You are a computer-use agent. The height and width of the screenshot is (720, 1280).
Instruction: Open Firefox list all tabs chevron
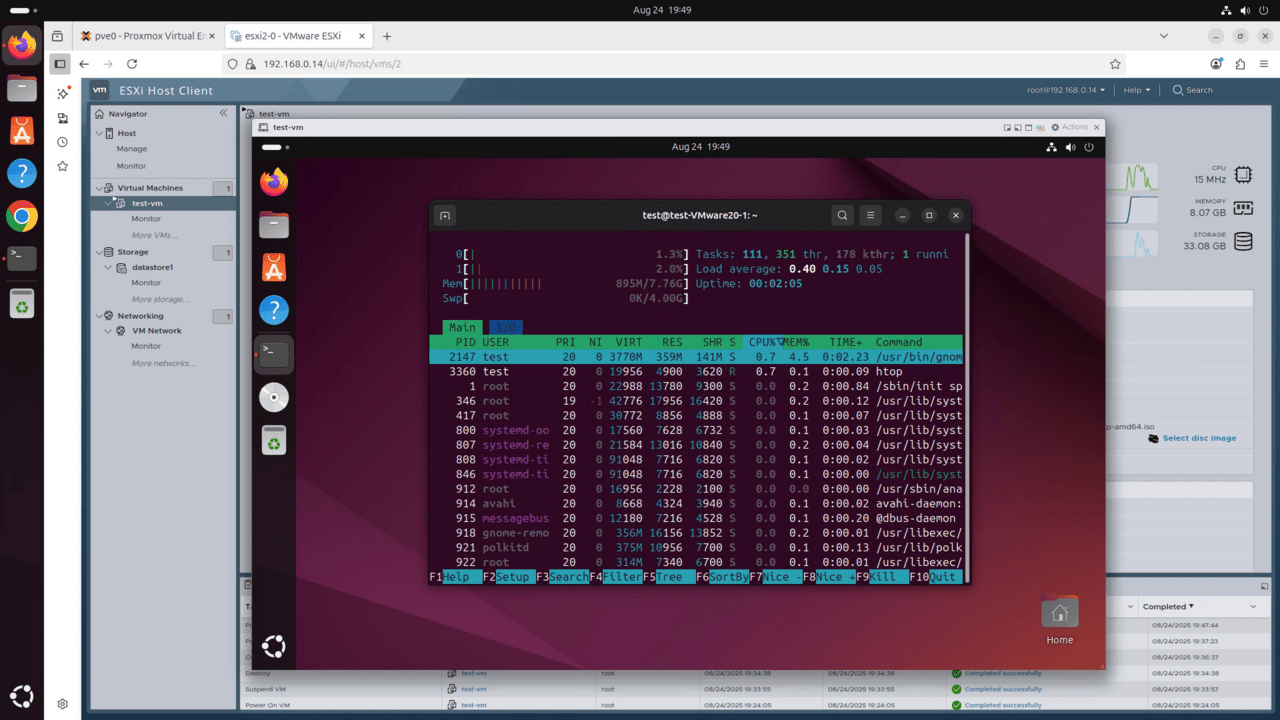click(1164, 36)
